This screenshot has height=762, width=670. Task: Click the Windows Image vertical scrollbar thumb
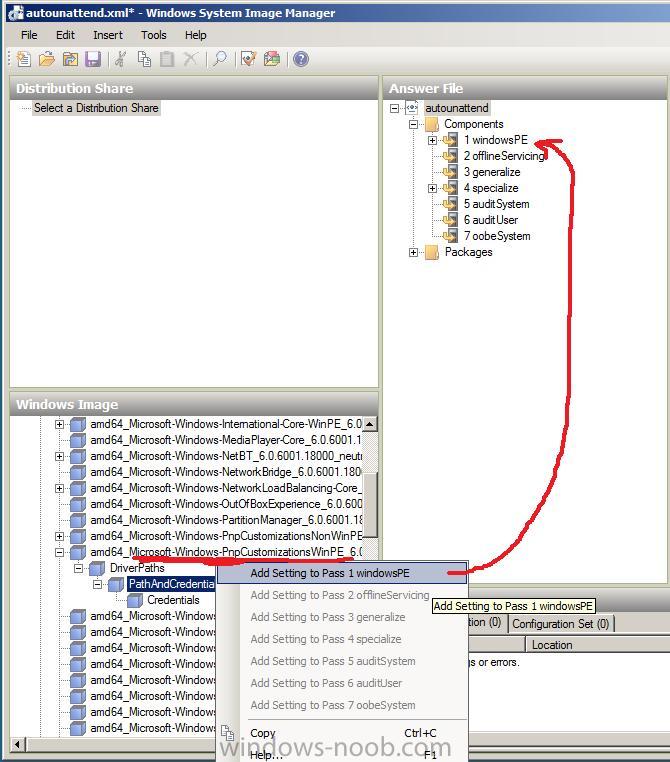370,504
